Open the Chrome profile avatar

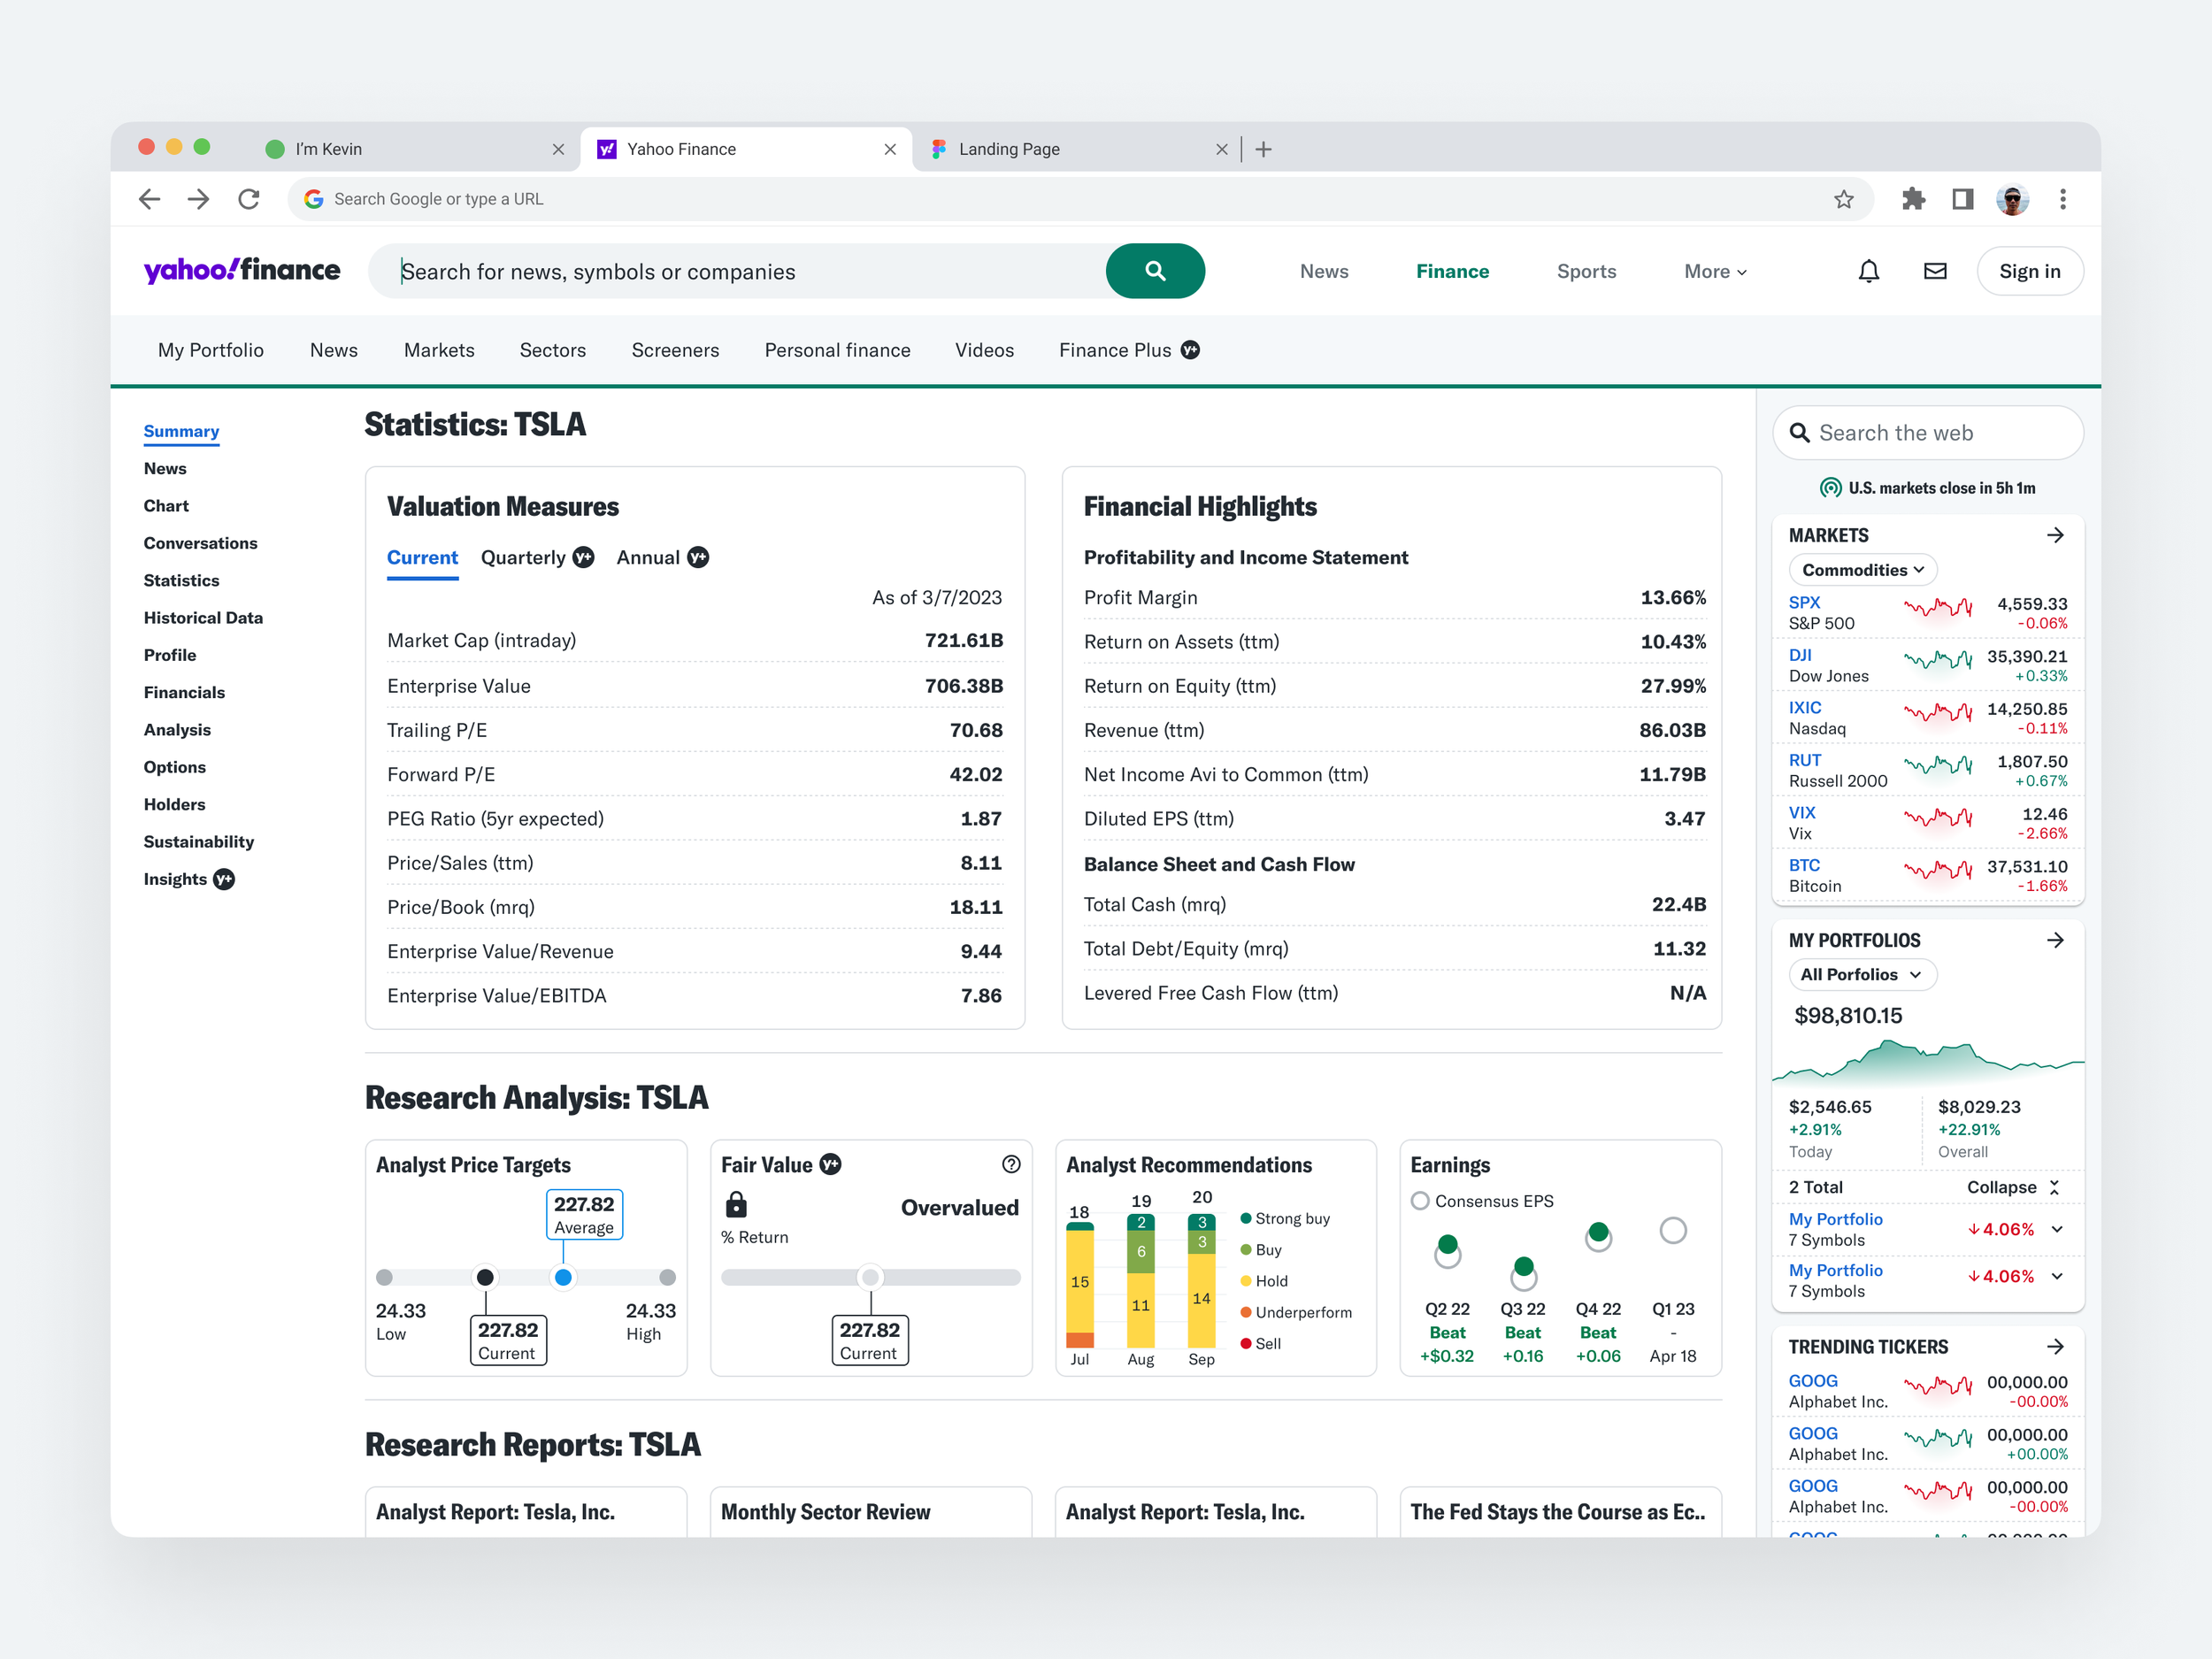coord(2012,199)
